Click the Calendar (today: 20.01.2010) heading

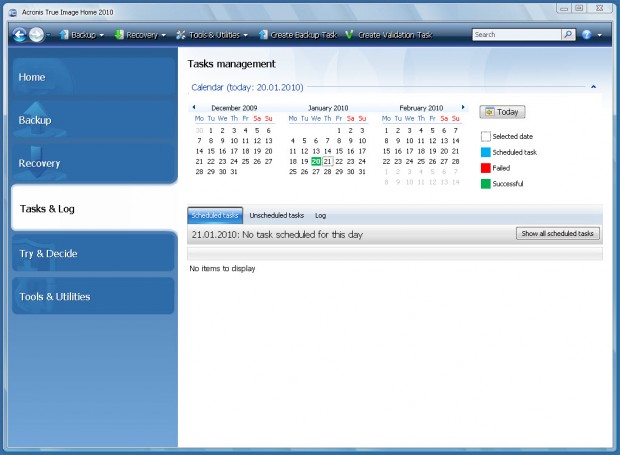(x=247, y=87)
